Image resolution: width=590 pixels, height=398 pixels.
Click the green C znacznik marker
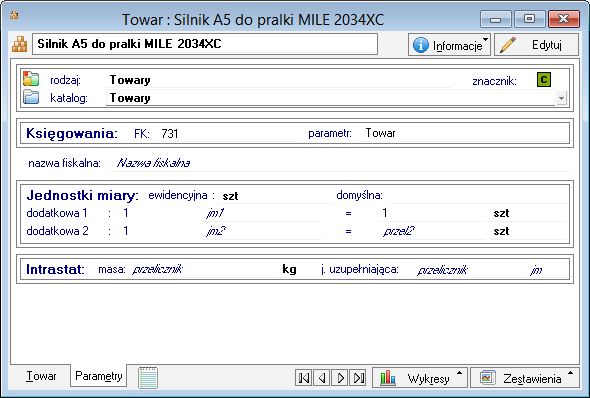pyautogui.click(x=544, y=80)
